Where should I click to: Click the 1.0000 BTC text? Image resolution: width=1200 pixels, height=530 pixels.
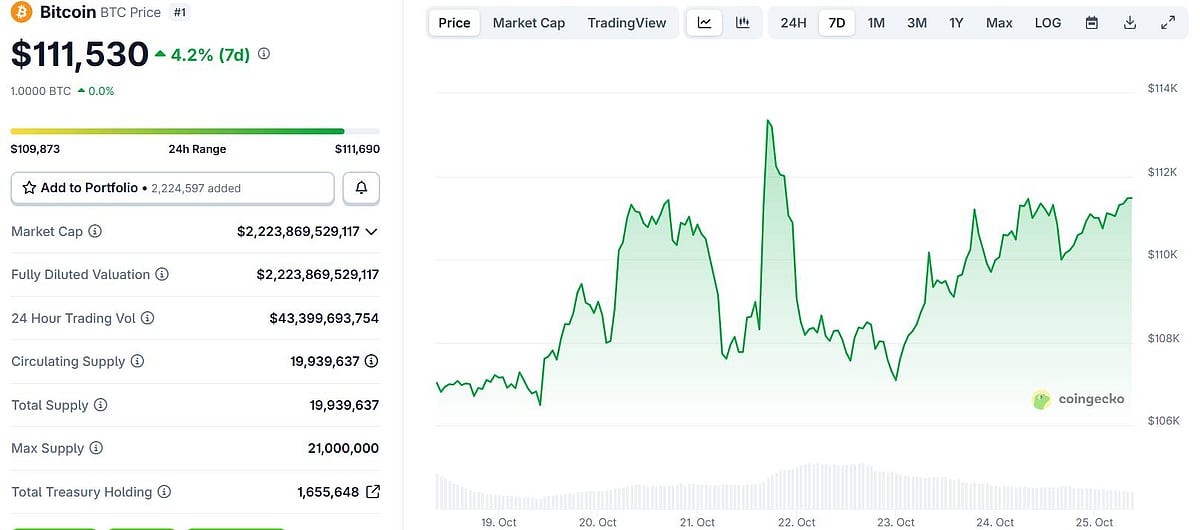tap(41, 91)
